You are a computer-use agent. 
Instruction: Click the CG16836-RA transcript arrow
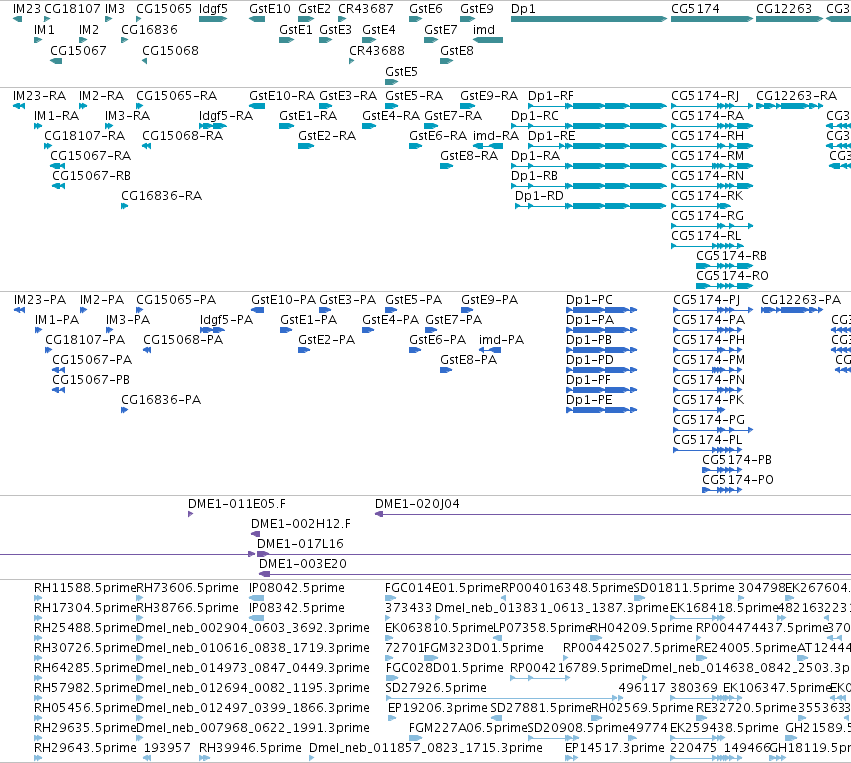coord(125,206)
